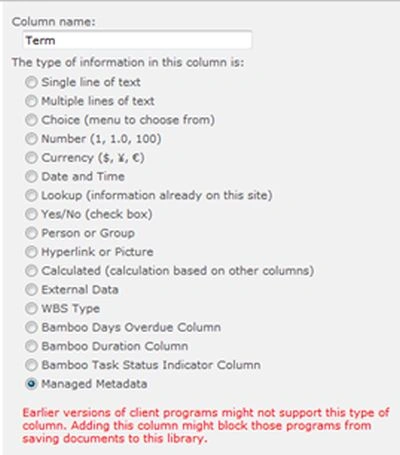Click the Column name text field

(x=137, y=40)
